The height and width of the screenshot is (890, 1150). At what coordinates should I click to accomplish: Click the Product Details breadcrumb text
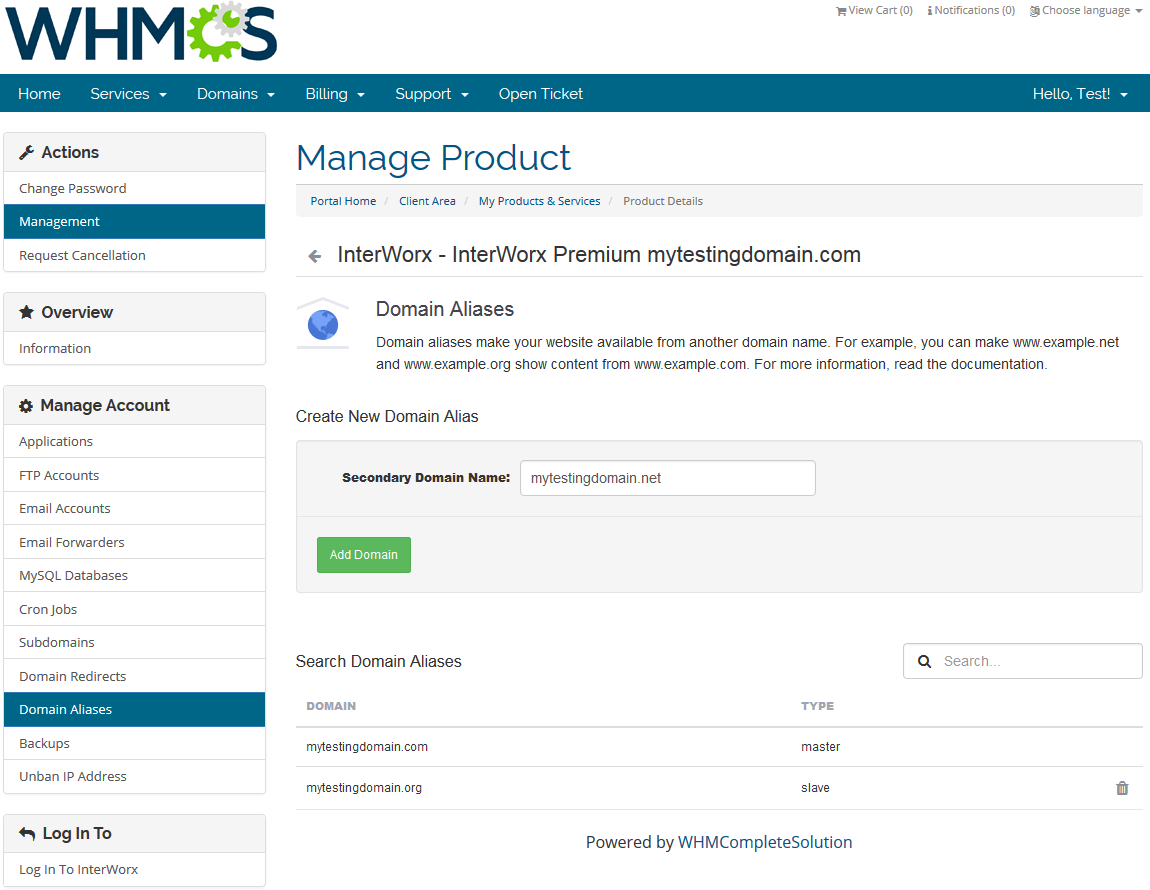click(x=663, y=201)
